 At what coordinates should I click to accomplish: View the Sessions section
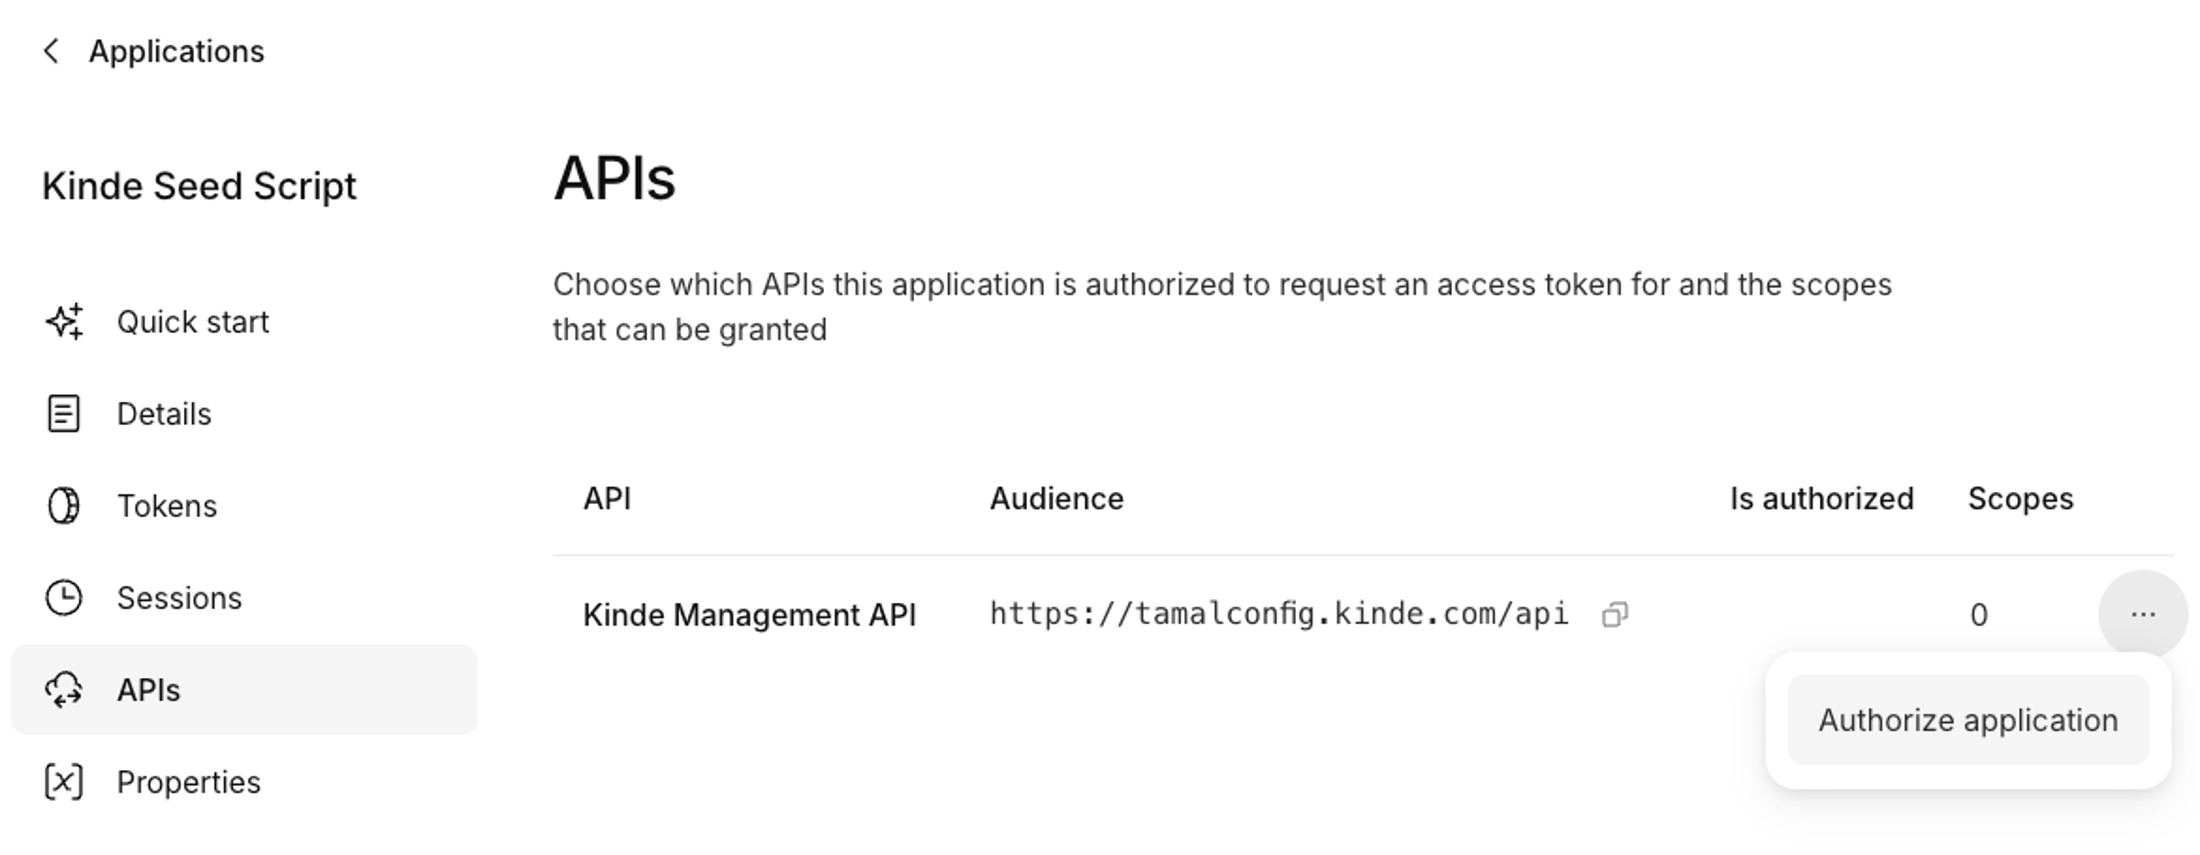180,597
